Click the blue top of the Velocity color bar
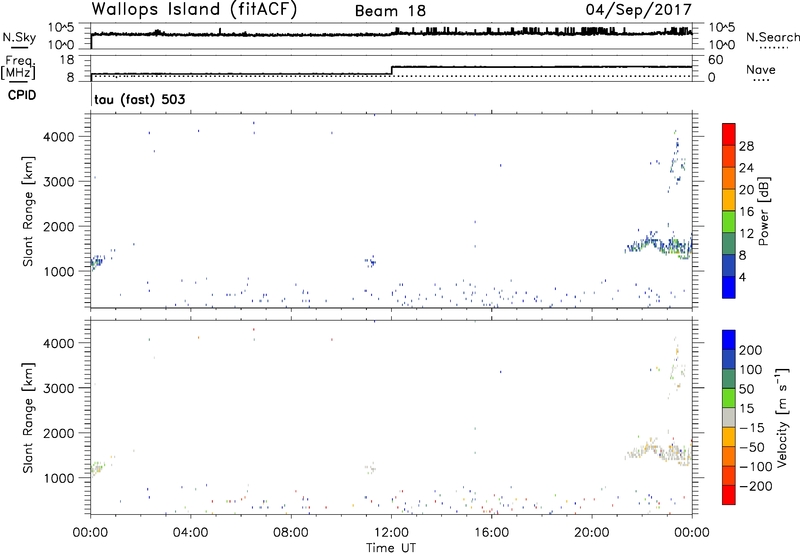Viewport: 800px width, 554px height. 729,339
